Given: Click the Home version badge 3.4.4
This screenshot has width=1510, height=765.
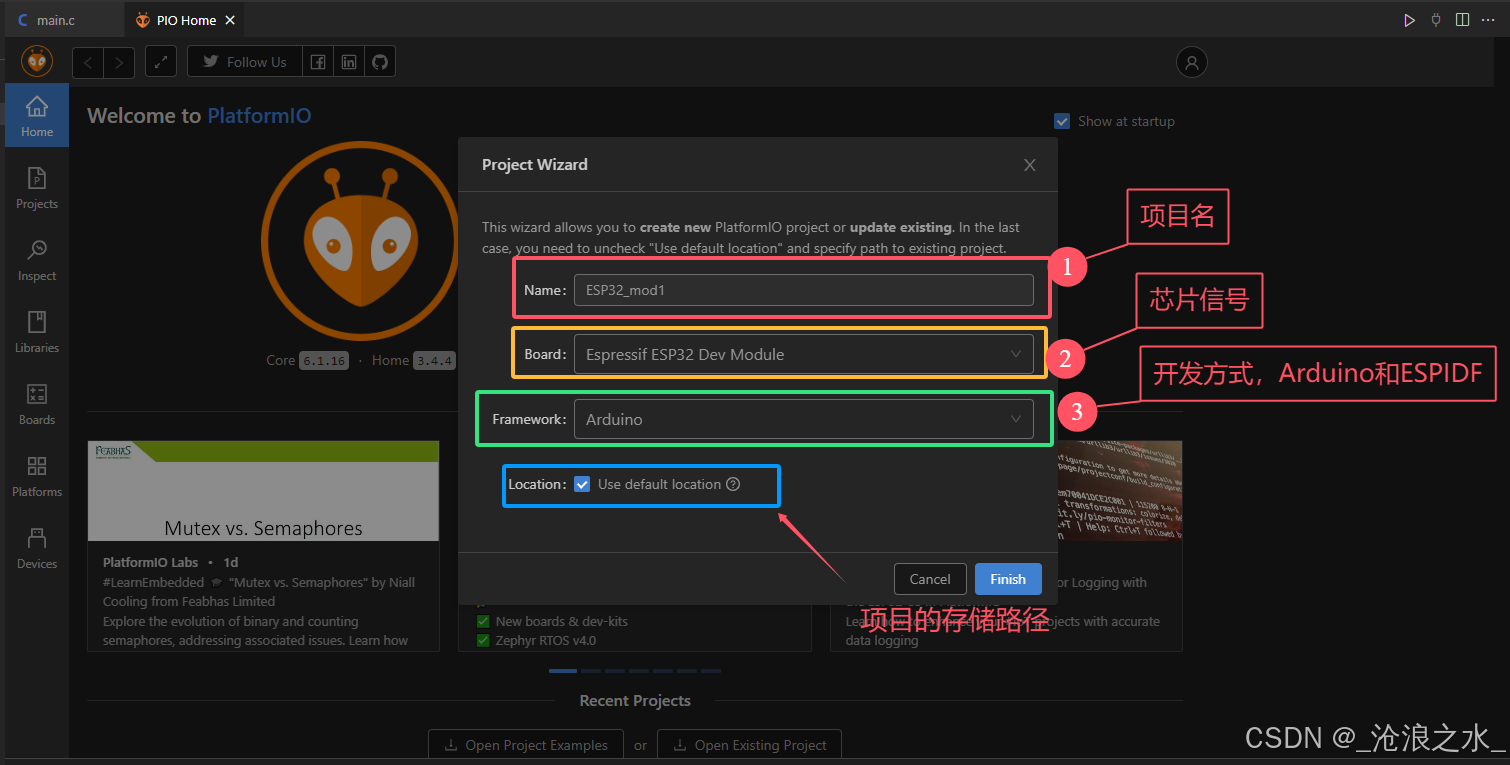Looking at the screenshot, I should 434,361.
